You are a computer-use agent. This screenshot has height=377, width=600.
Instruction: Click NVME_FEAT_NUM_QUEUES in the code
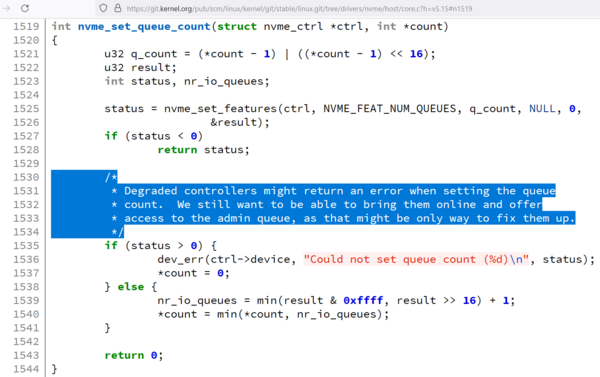point(390,109)
